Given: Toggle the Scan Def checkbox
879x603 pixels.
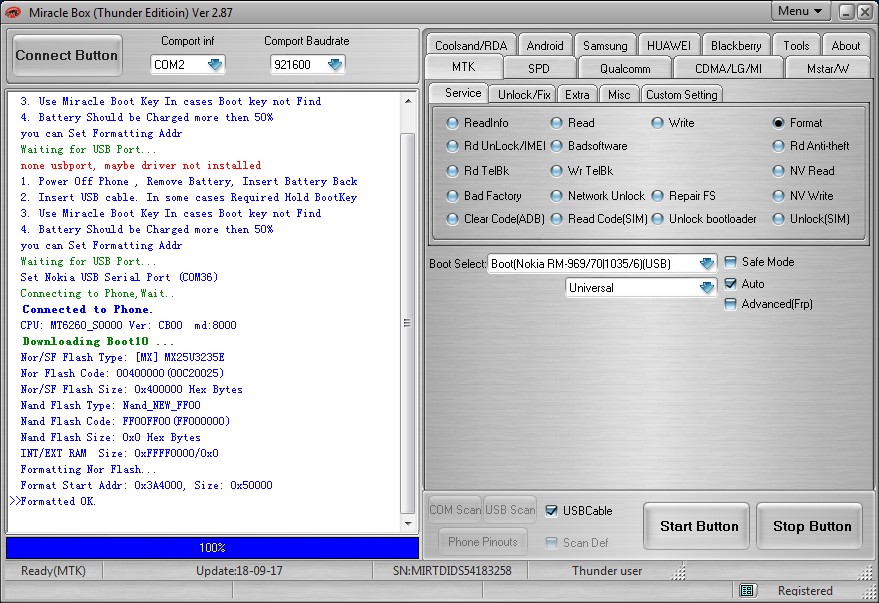Looking at the screenshot, I should pyautogui.click(x=552, y=542).
